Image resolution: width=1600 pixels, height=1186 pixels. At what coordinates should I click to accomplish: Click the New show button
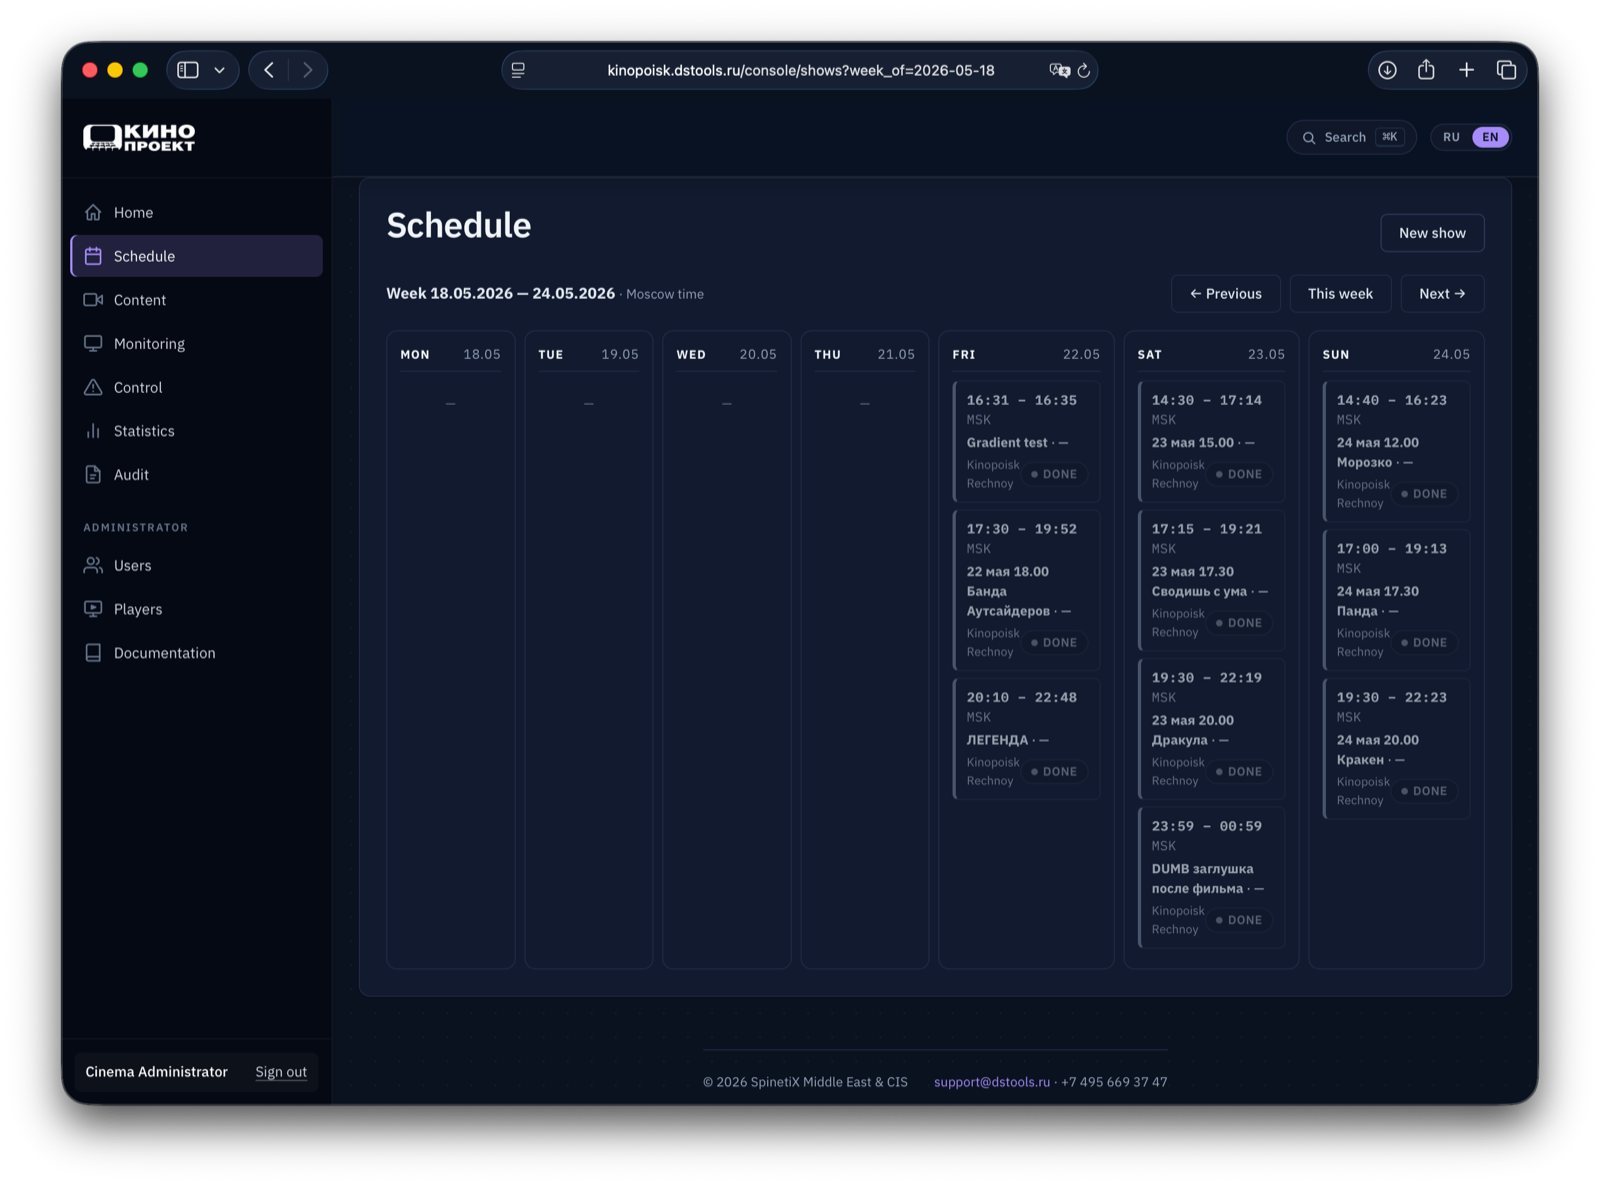coord(1432,233)
